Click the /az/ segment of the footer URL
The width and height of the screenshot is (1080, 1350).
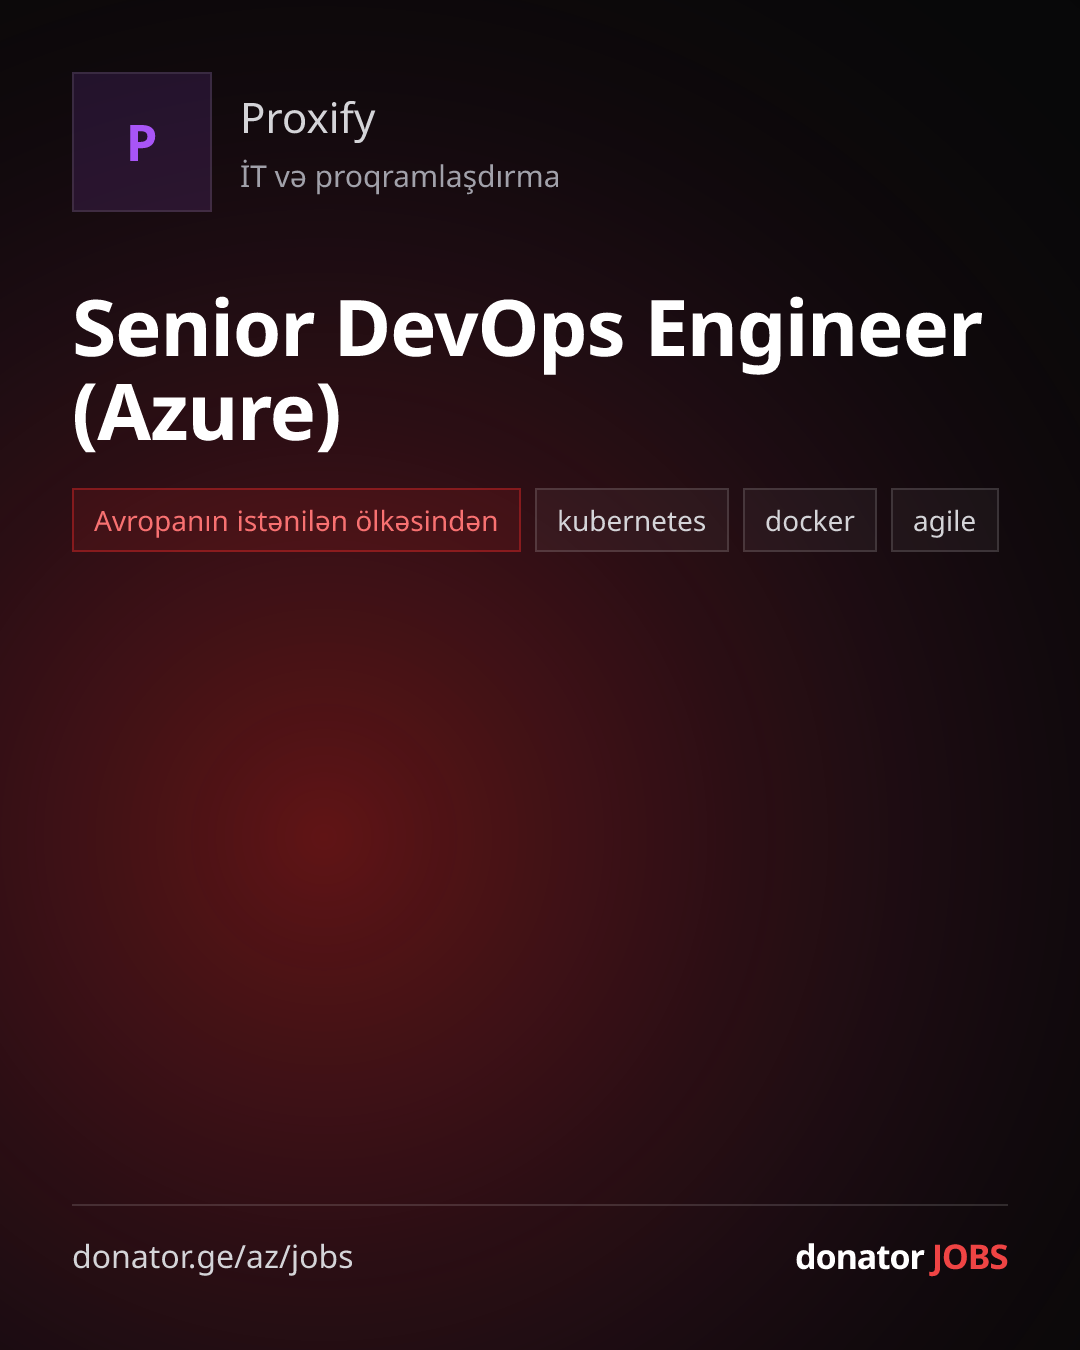point(263,1258)
